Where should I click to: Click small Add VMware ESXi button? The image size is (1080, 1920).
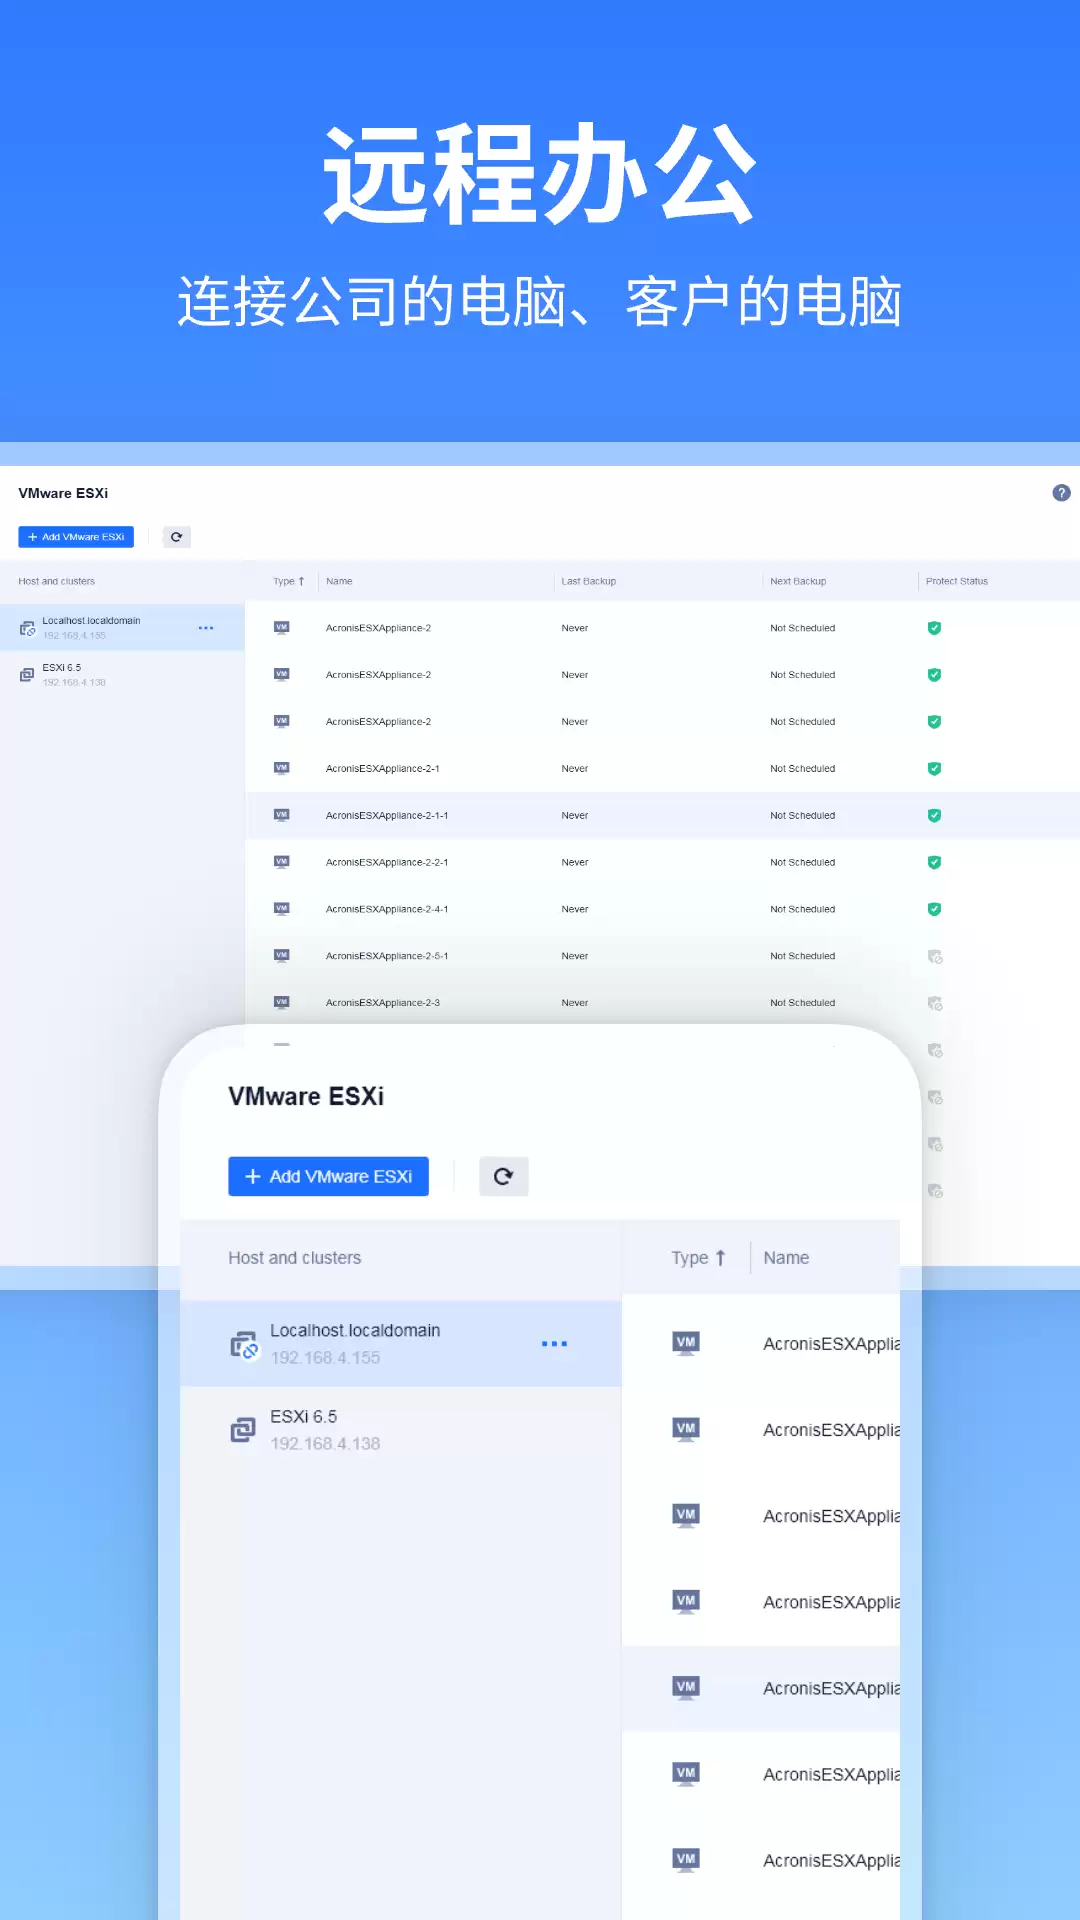tap(76, 537)
